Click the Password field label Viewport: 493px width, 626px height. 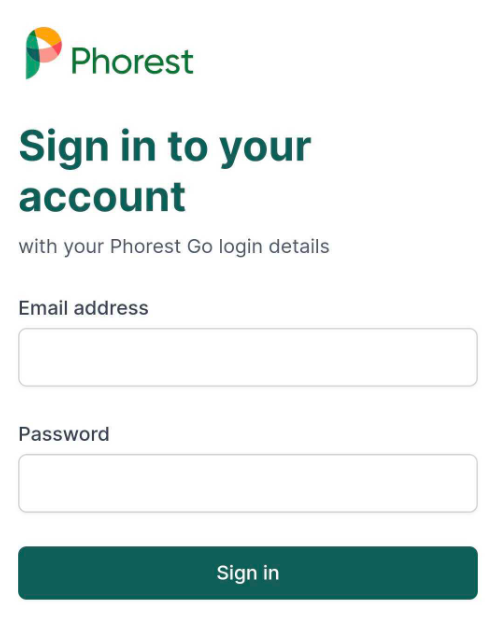[64, 434]
